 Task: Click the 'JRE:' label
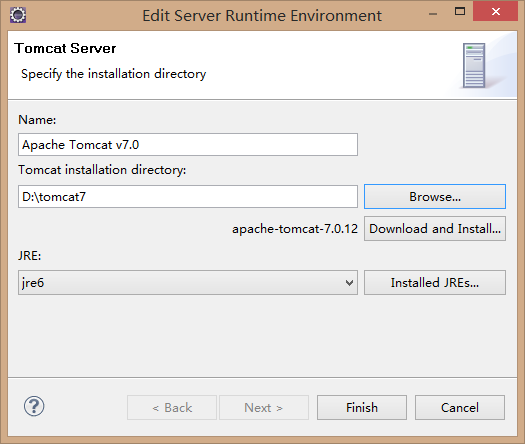click(30, 256)
